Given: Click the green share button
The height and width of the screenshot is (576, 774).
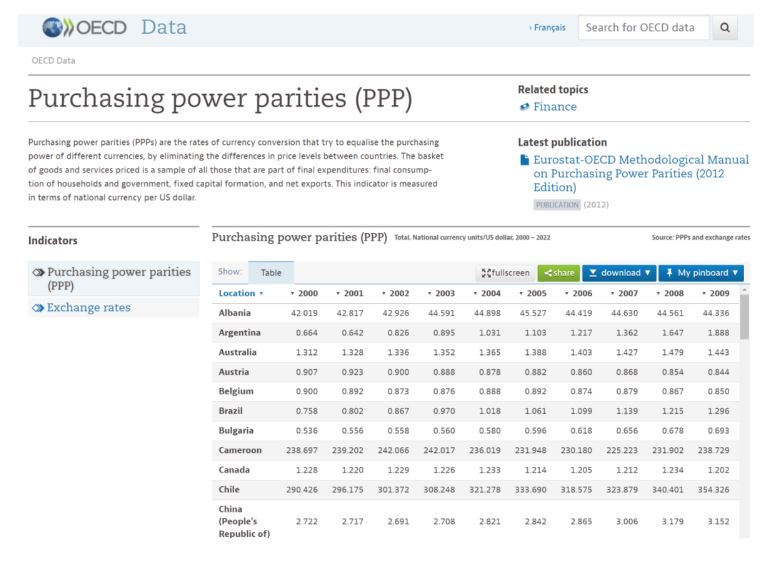Looking at the screenshot, I should pos(559,273).
